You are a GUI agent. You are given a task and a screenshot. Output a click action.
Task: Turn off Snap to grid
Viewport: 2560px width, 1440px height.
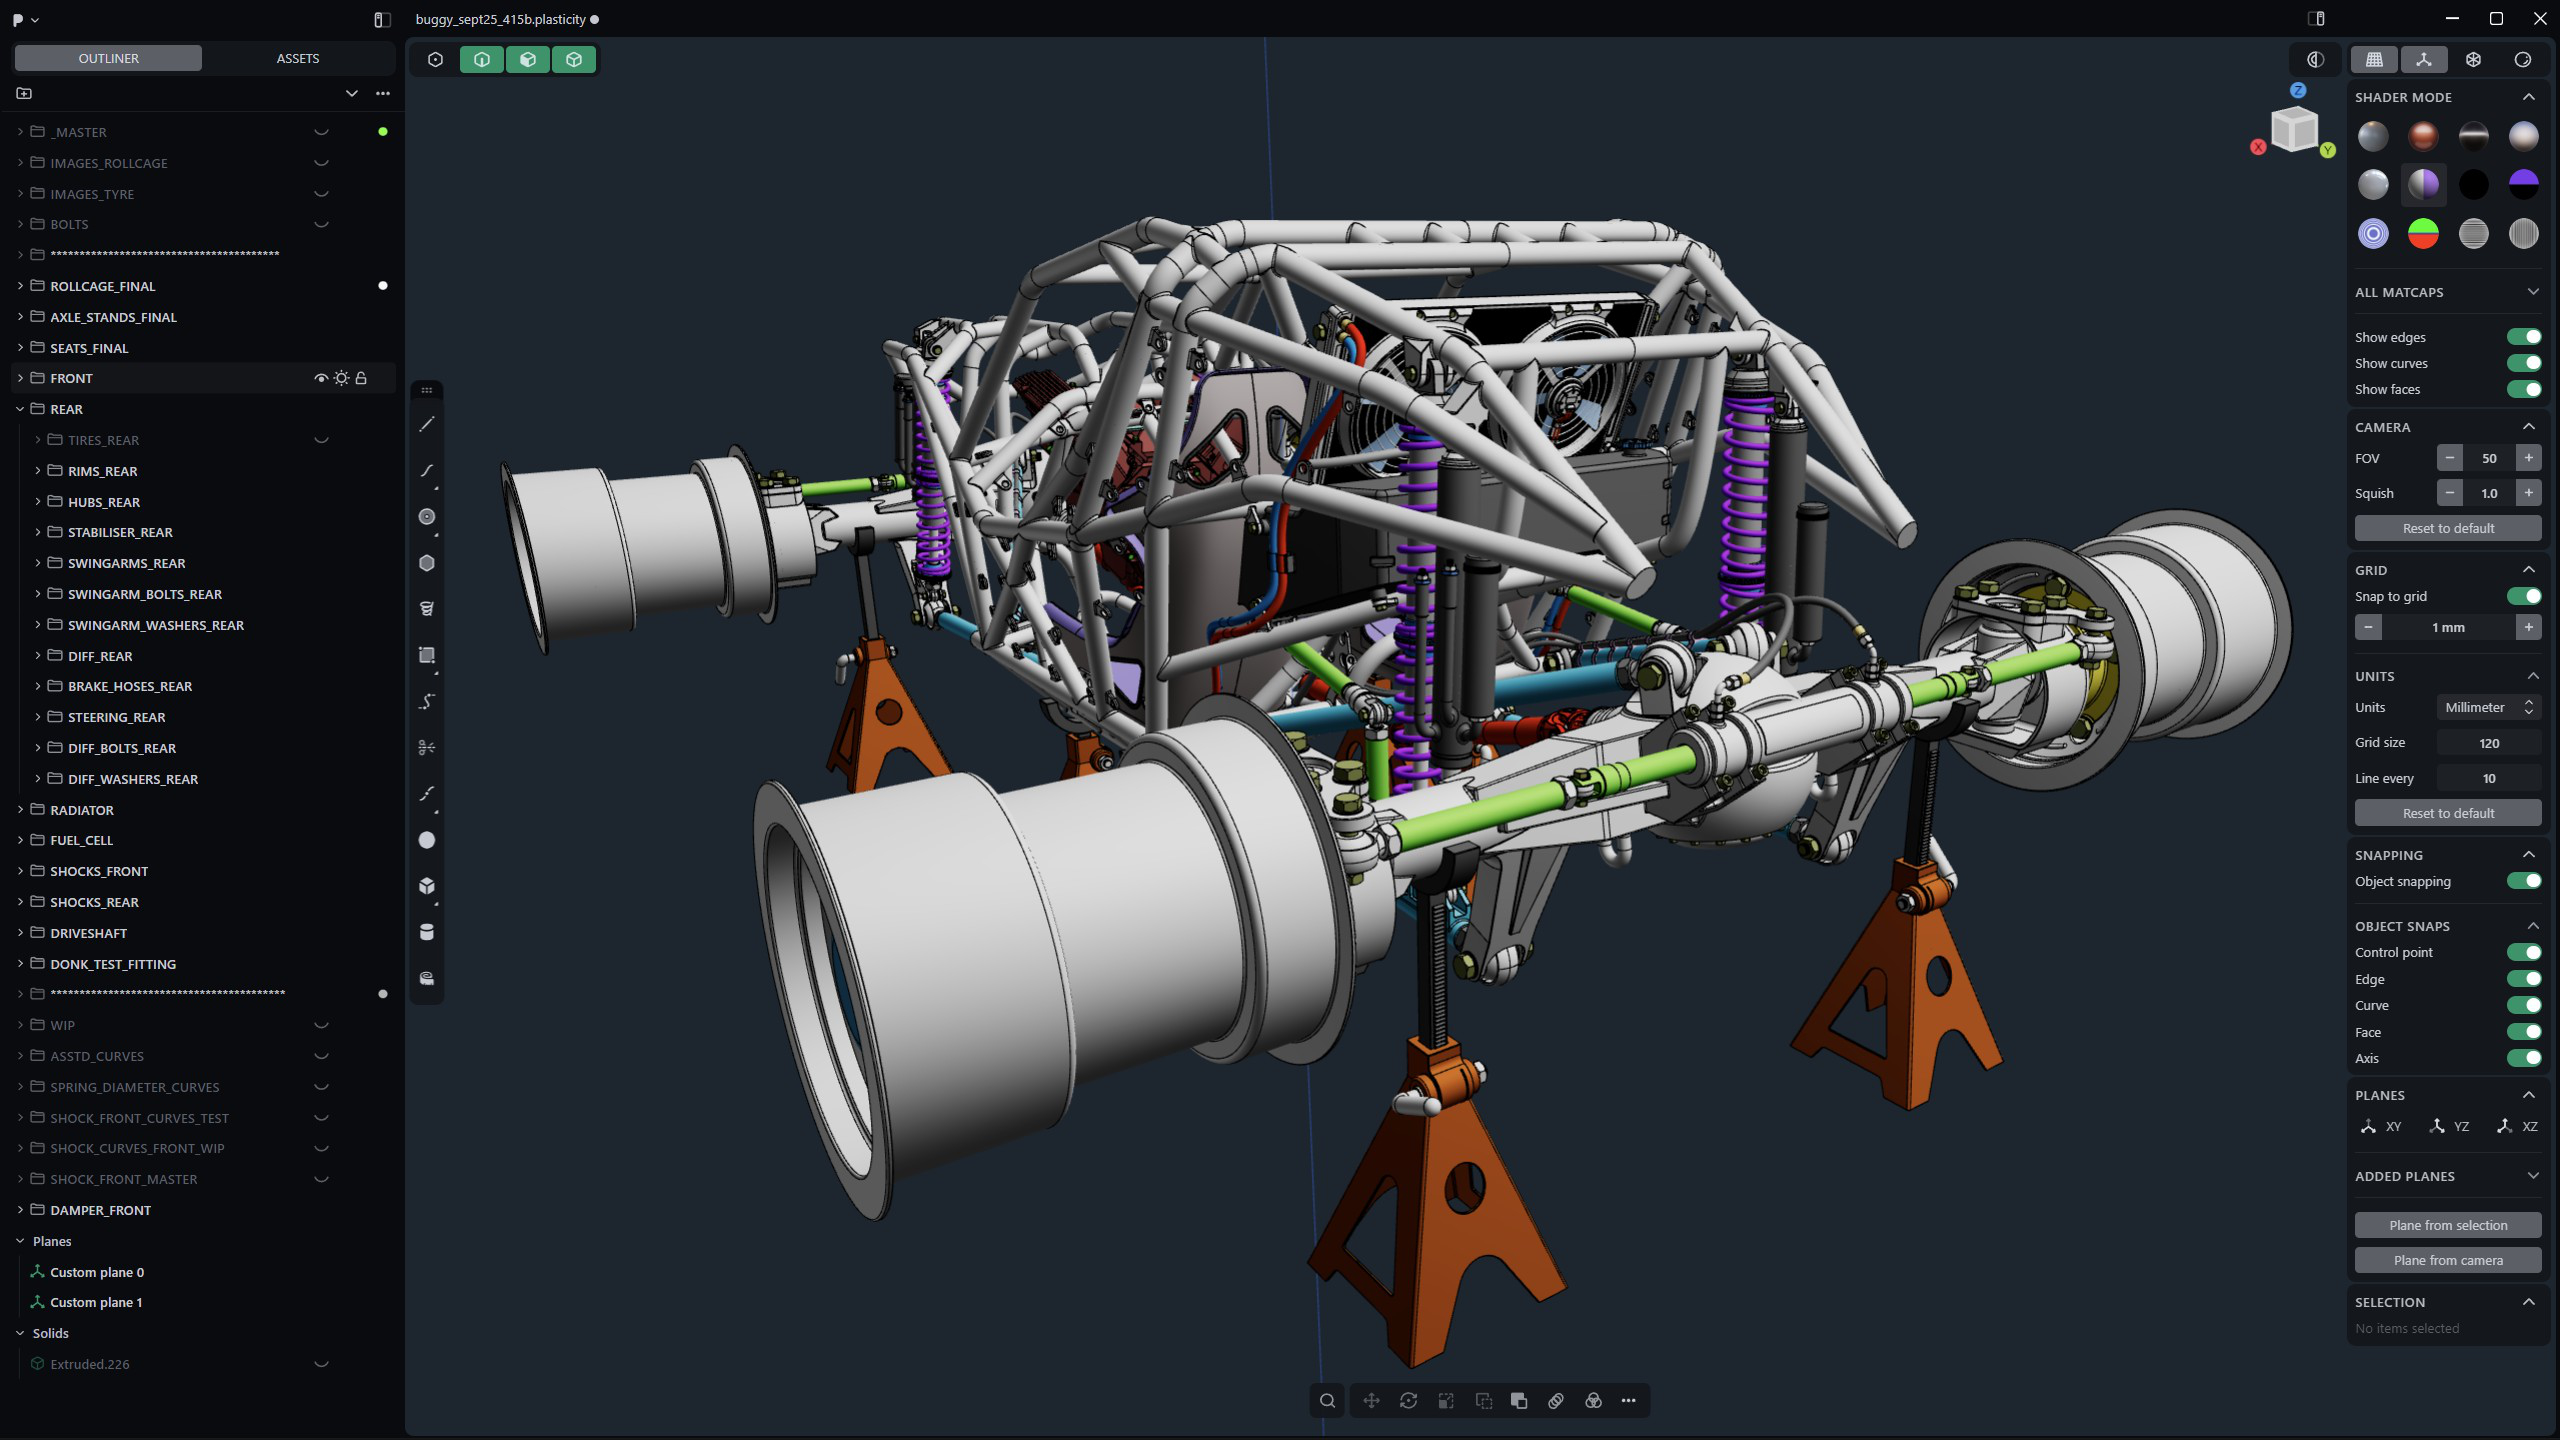point(2523,596)
